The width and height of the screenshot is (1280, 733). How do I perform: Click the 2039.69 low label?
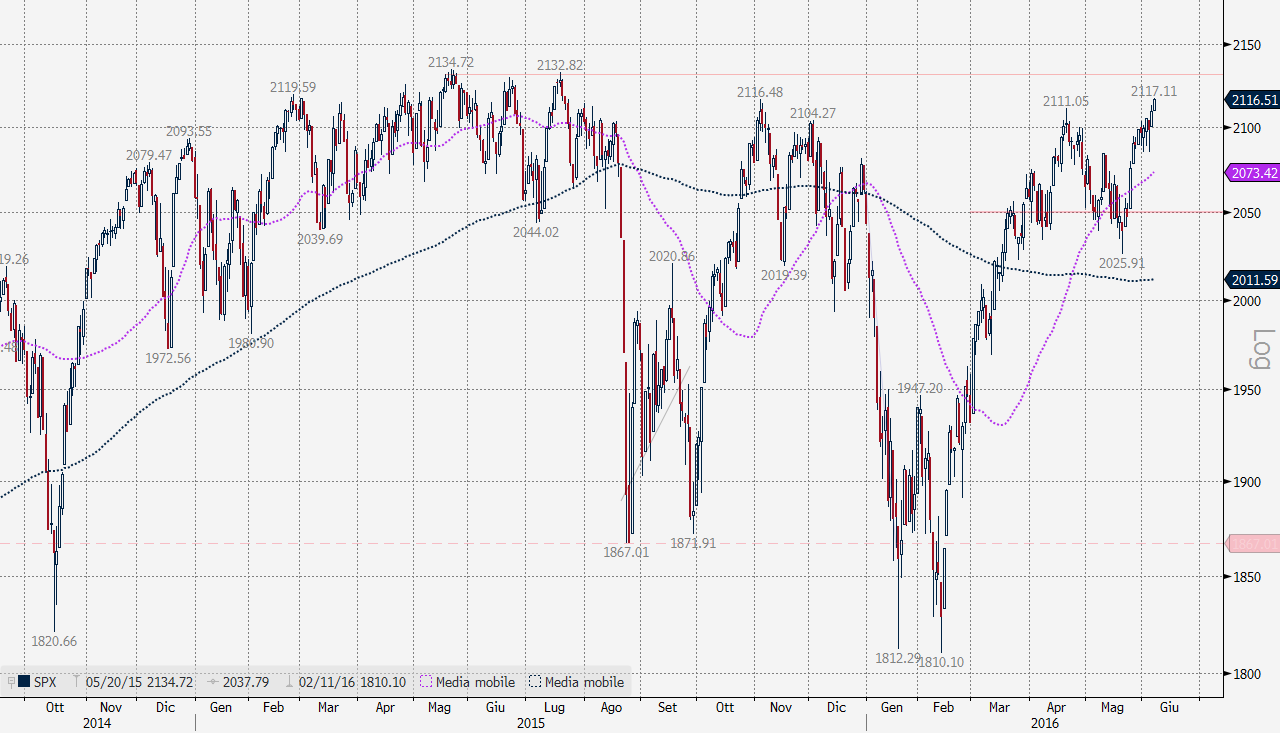320,239
